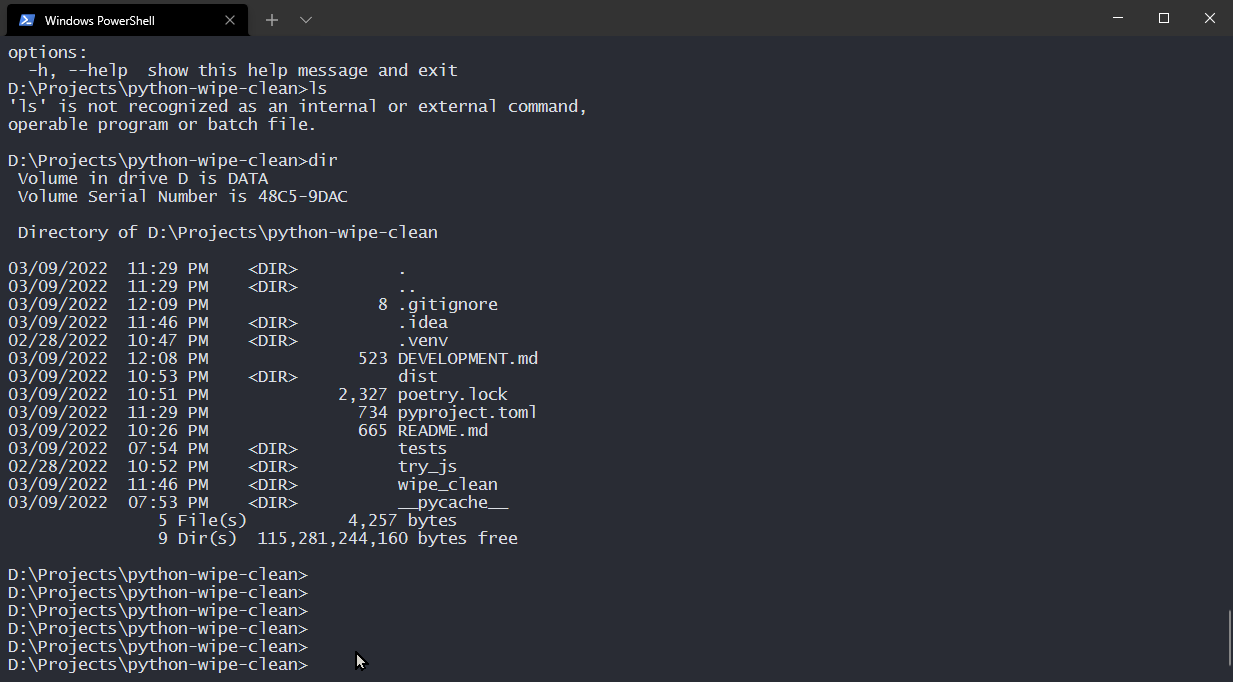
Task: Click the 'dir' command text
Action: (323, 161)
